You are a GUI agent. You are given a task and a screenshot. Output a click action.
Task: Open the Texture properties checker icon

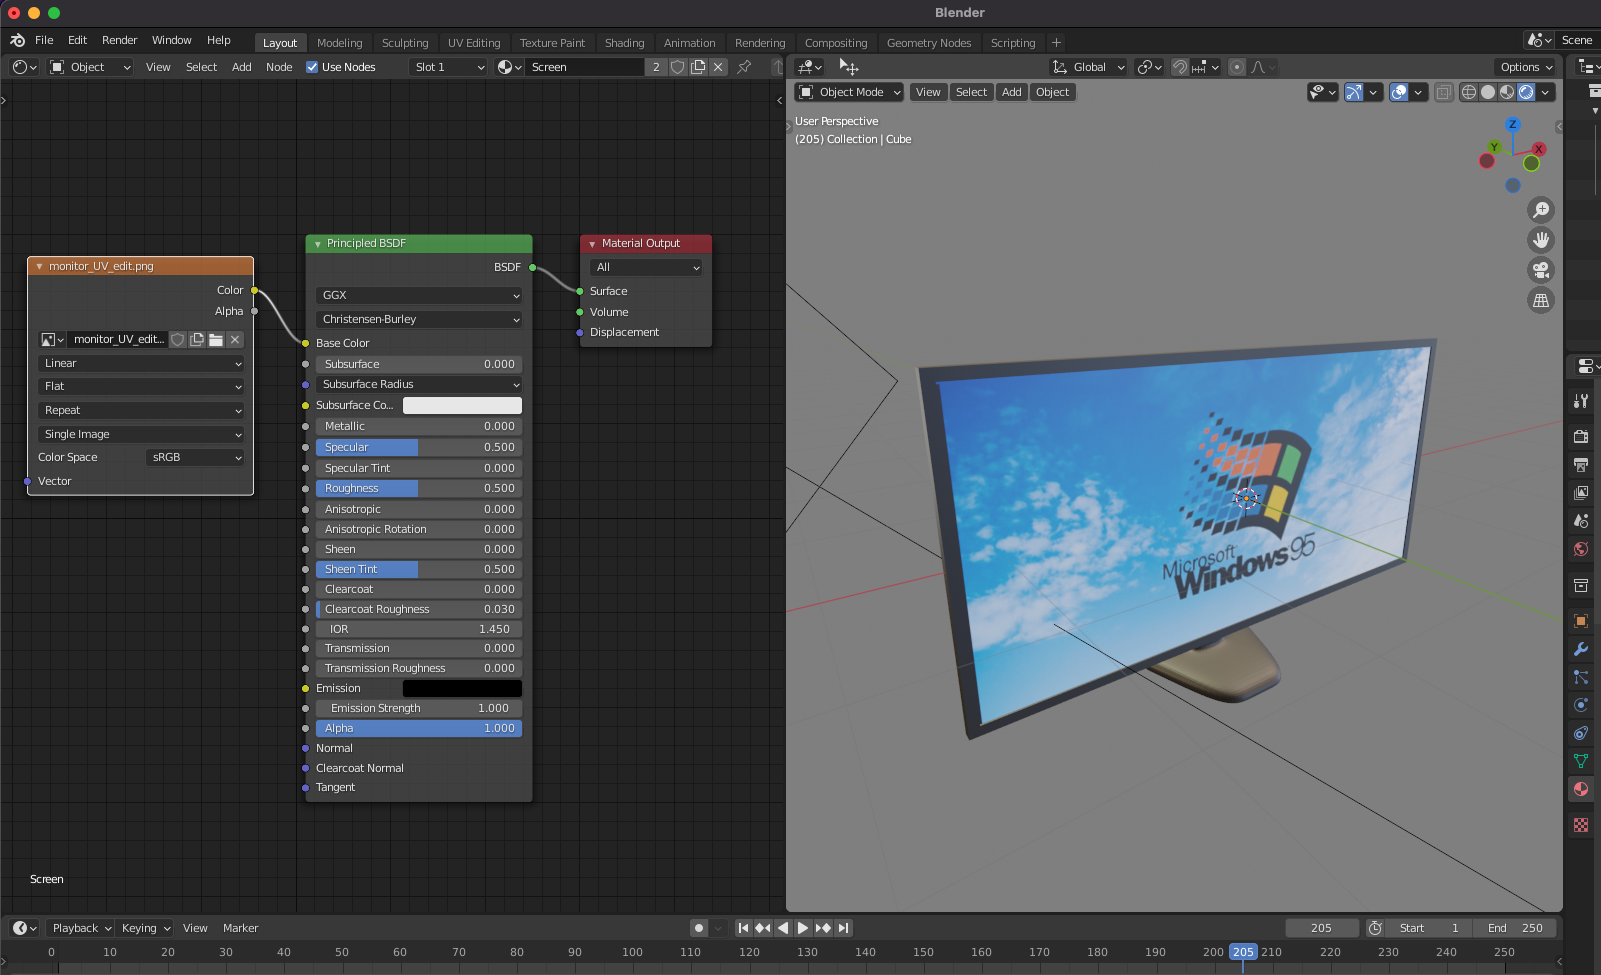point(1581,825)
